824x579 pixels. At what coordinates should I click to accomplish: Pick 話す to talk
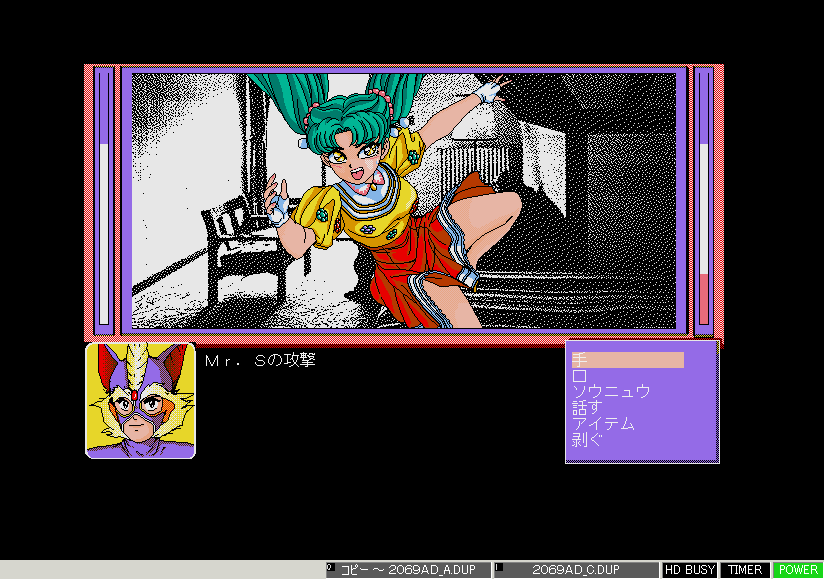point(587,408)
